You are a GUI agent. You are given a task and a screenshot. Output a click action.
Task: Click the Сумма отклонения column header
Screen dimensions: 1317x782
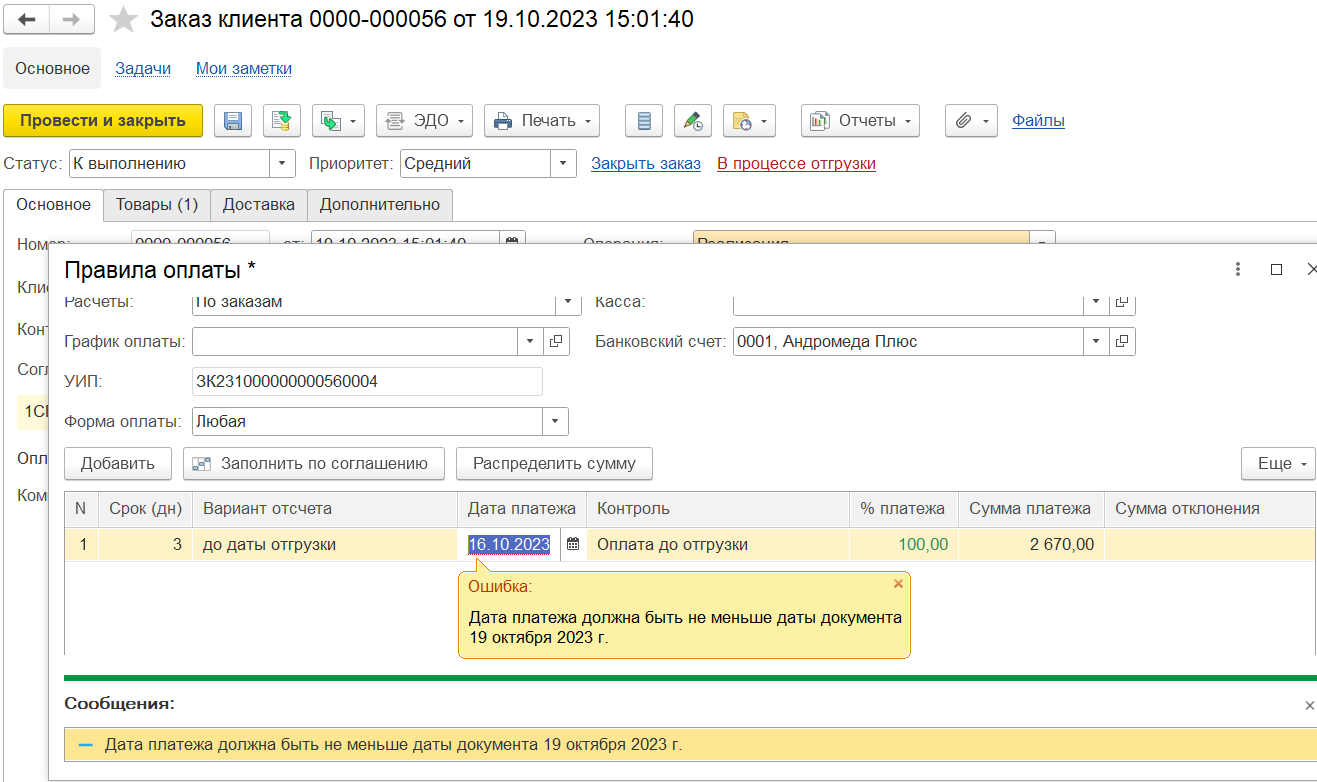(x=1210, y=509)
